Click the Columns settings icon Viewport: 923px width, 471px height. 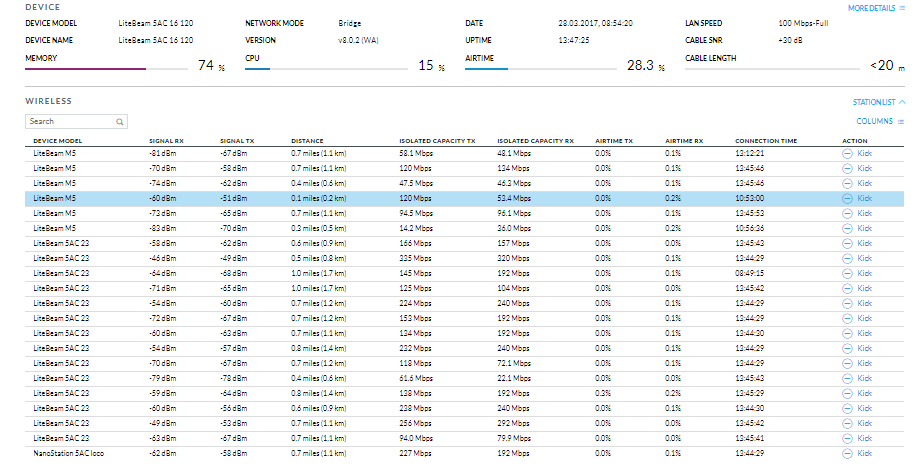click(x=900, y=121)
